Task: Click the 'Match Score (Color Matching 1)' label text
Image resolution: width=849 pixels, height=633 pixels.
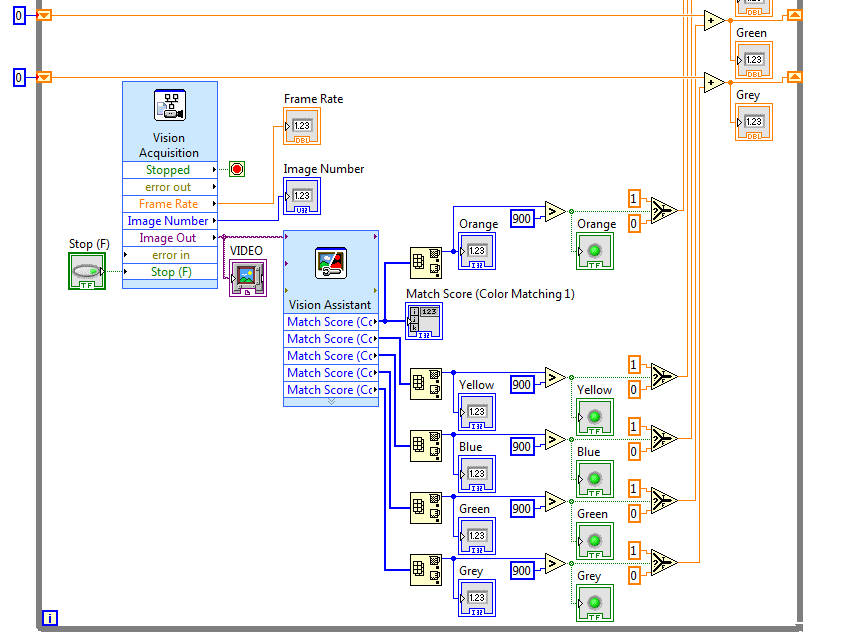Action: [490, 294]
